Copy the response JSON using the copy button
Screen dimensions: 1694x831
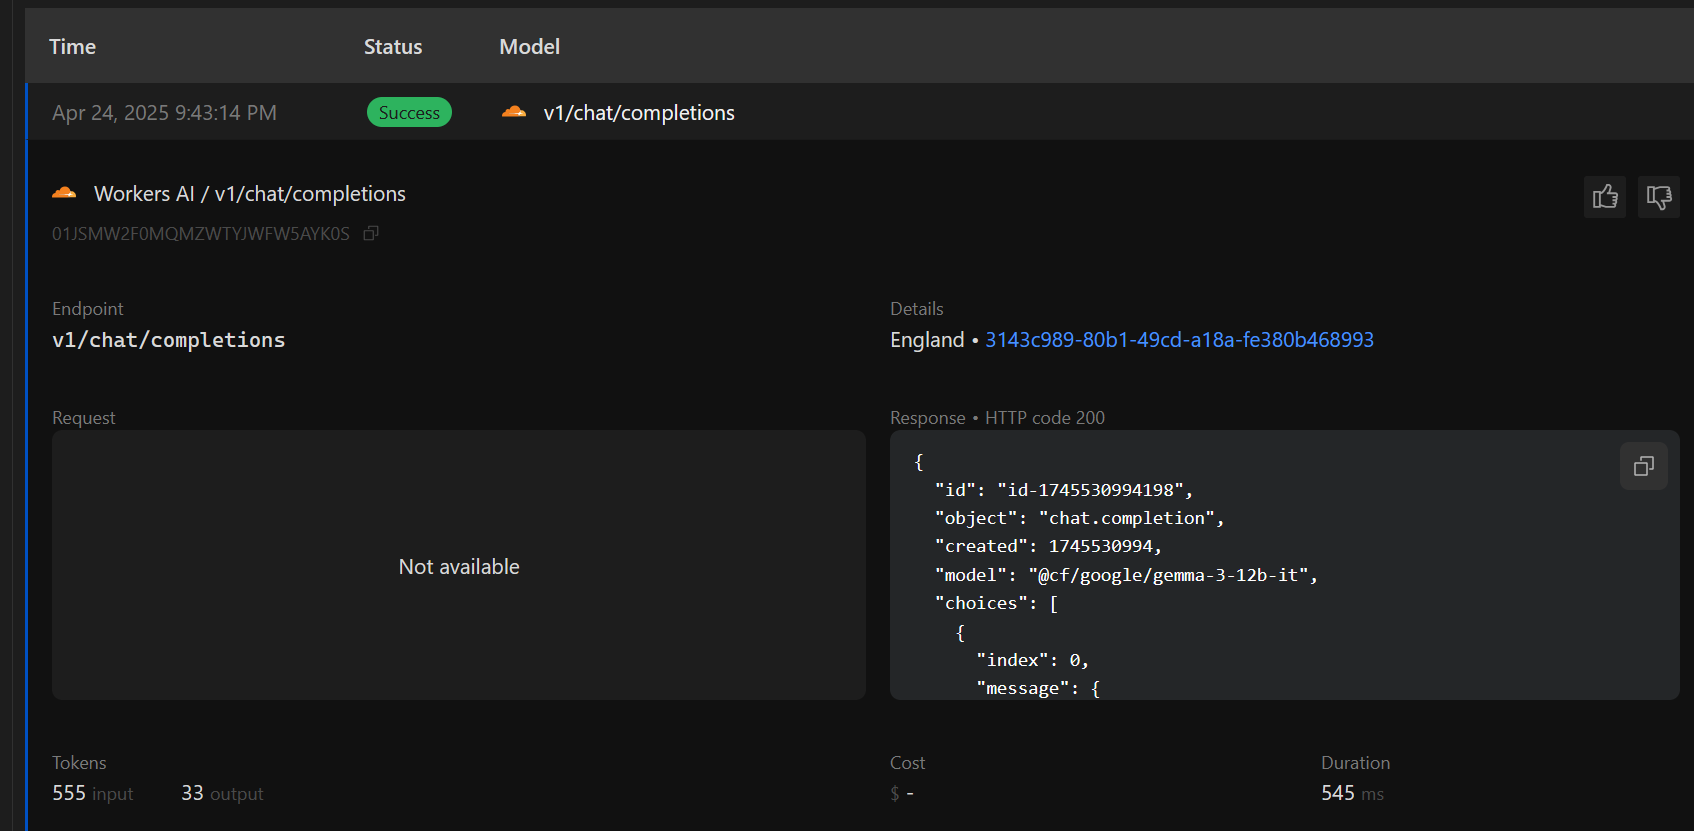1643,466
